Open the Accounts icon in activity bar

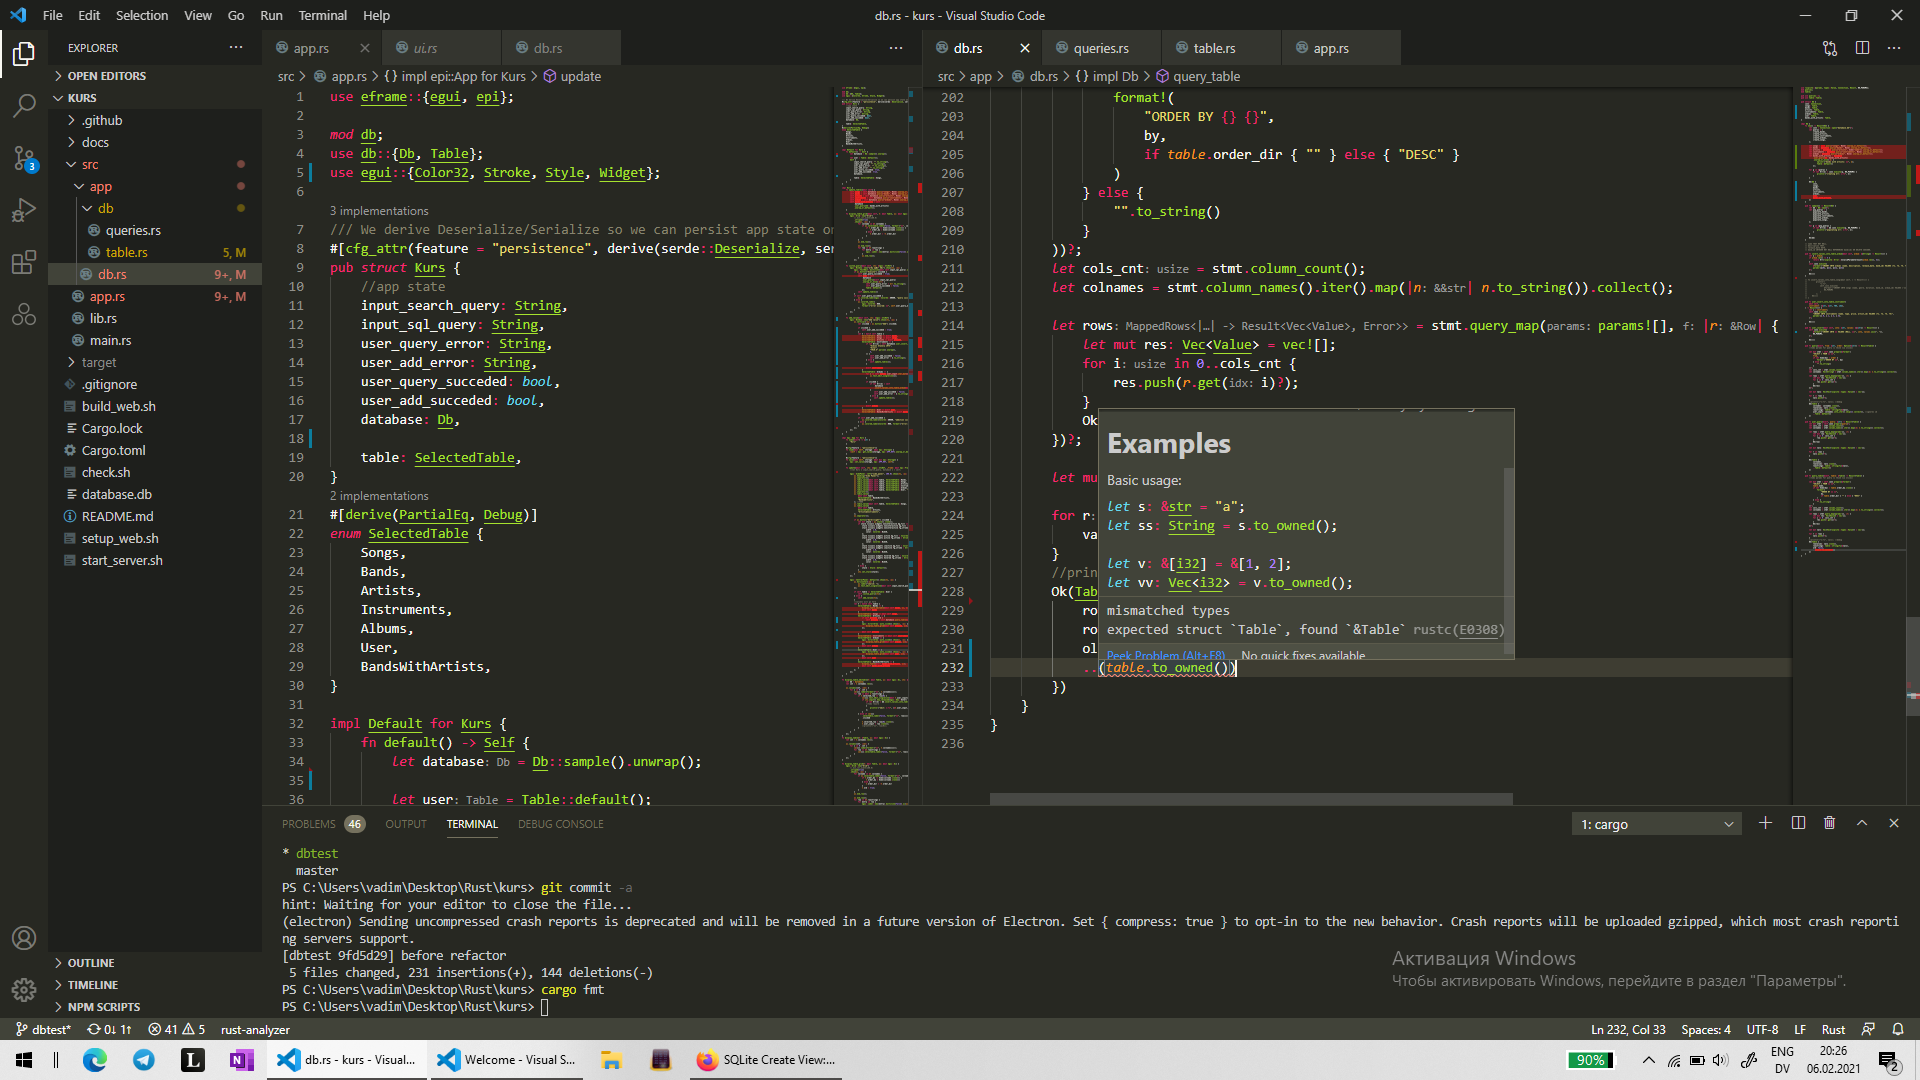tap(24, 938)
